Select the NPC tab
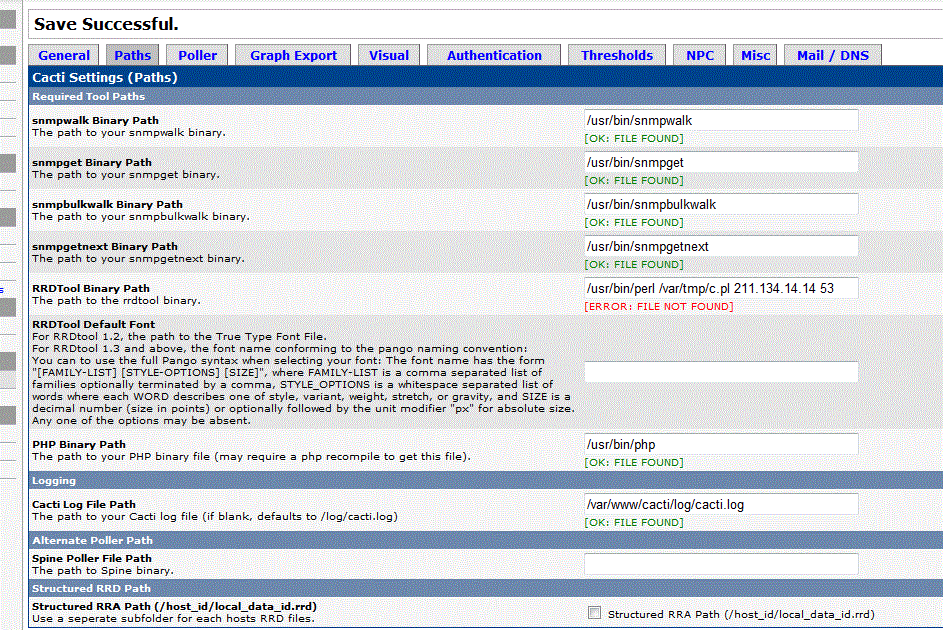Viewport: 943px width, 630px height. [x=700, y=55]
